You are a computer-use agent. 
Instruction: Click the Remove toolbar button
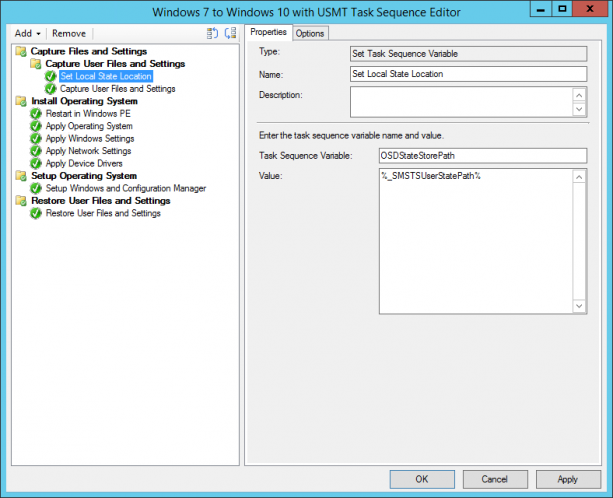pos(69,33)
